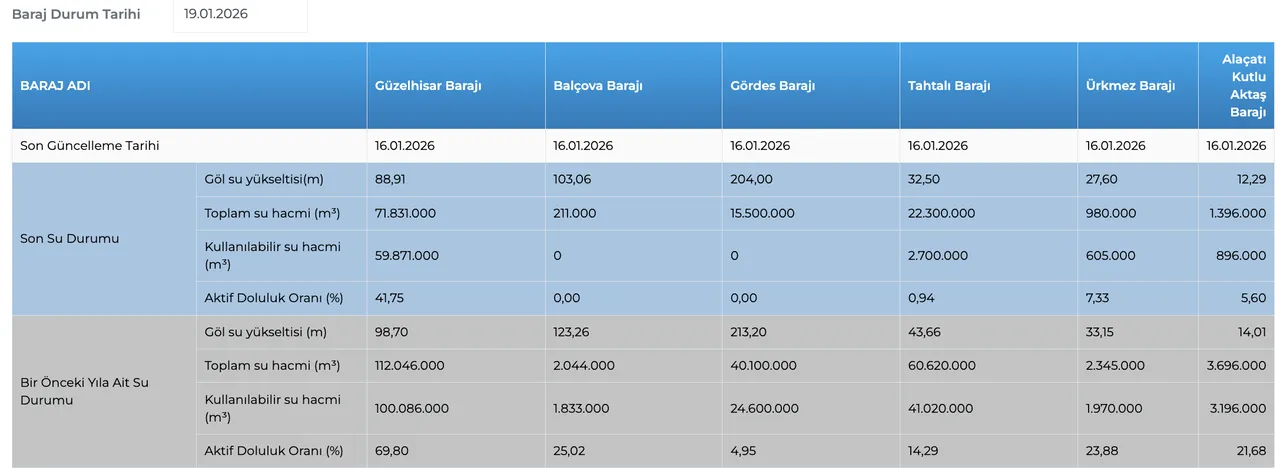Click the Son Su Durumu row group label
This screenshot has width=1280, height=468.
click(69, 239)
